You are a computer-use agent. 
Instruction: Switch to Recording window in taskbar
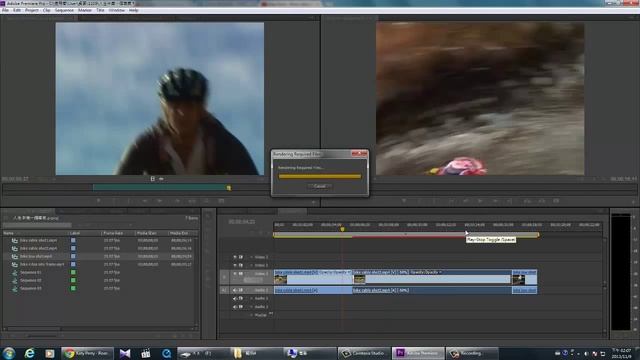click(x=472, y=353)
